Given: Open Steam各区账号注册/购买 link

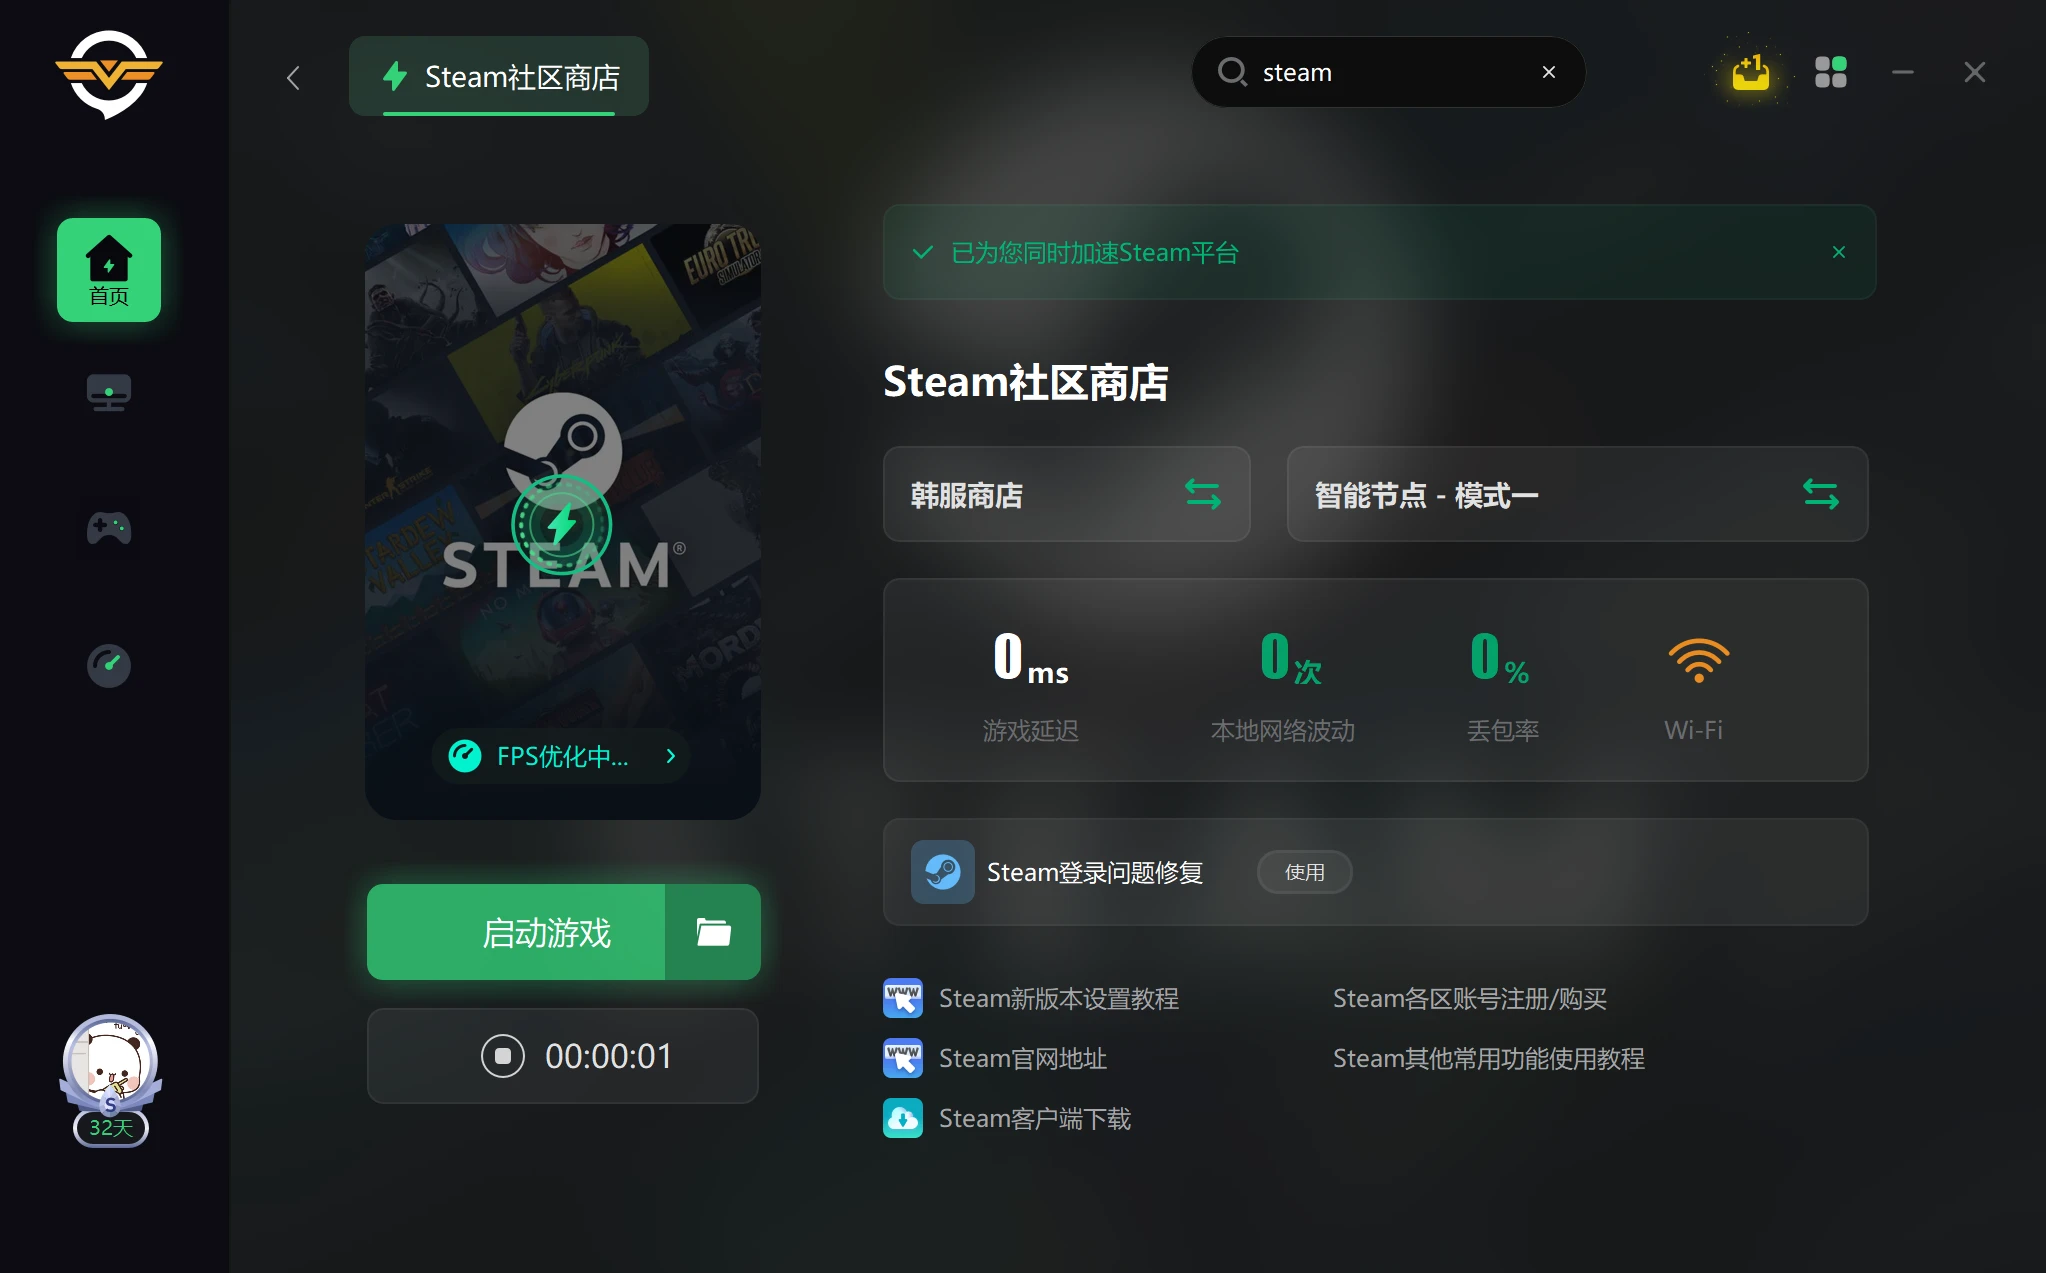Looking at the screenshot, I should click(x=1470, y=998).
